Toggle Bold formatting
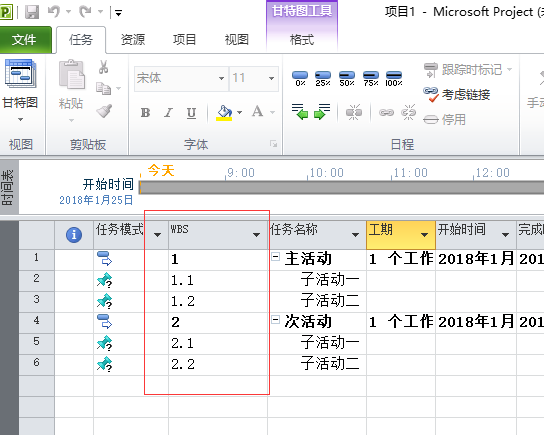 pyautogui.click(x=145, y=113)
